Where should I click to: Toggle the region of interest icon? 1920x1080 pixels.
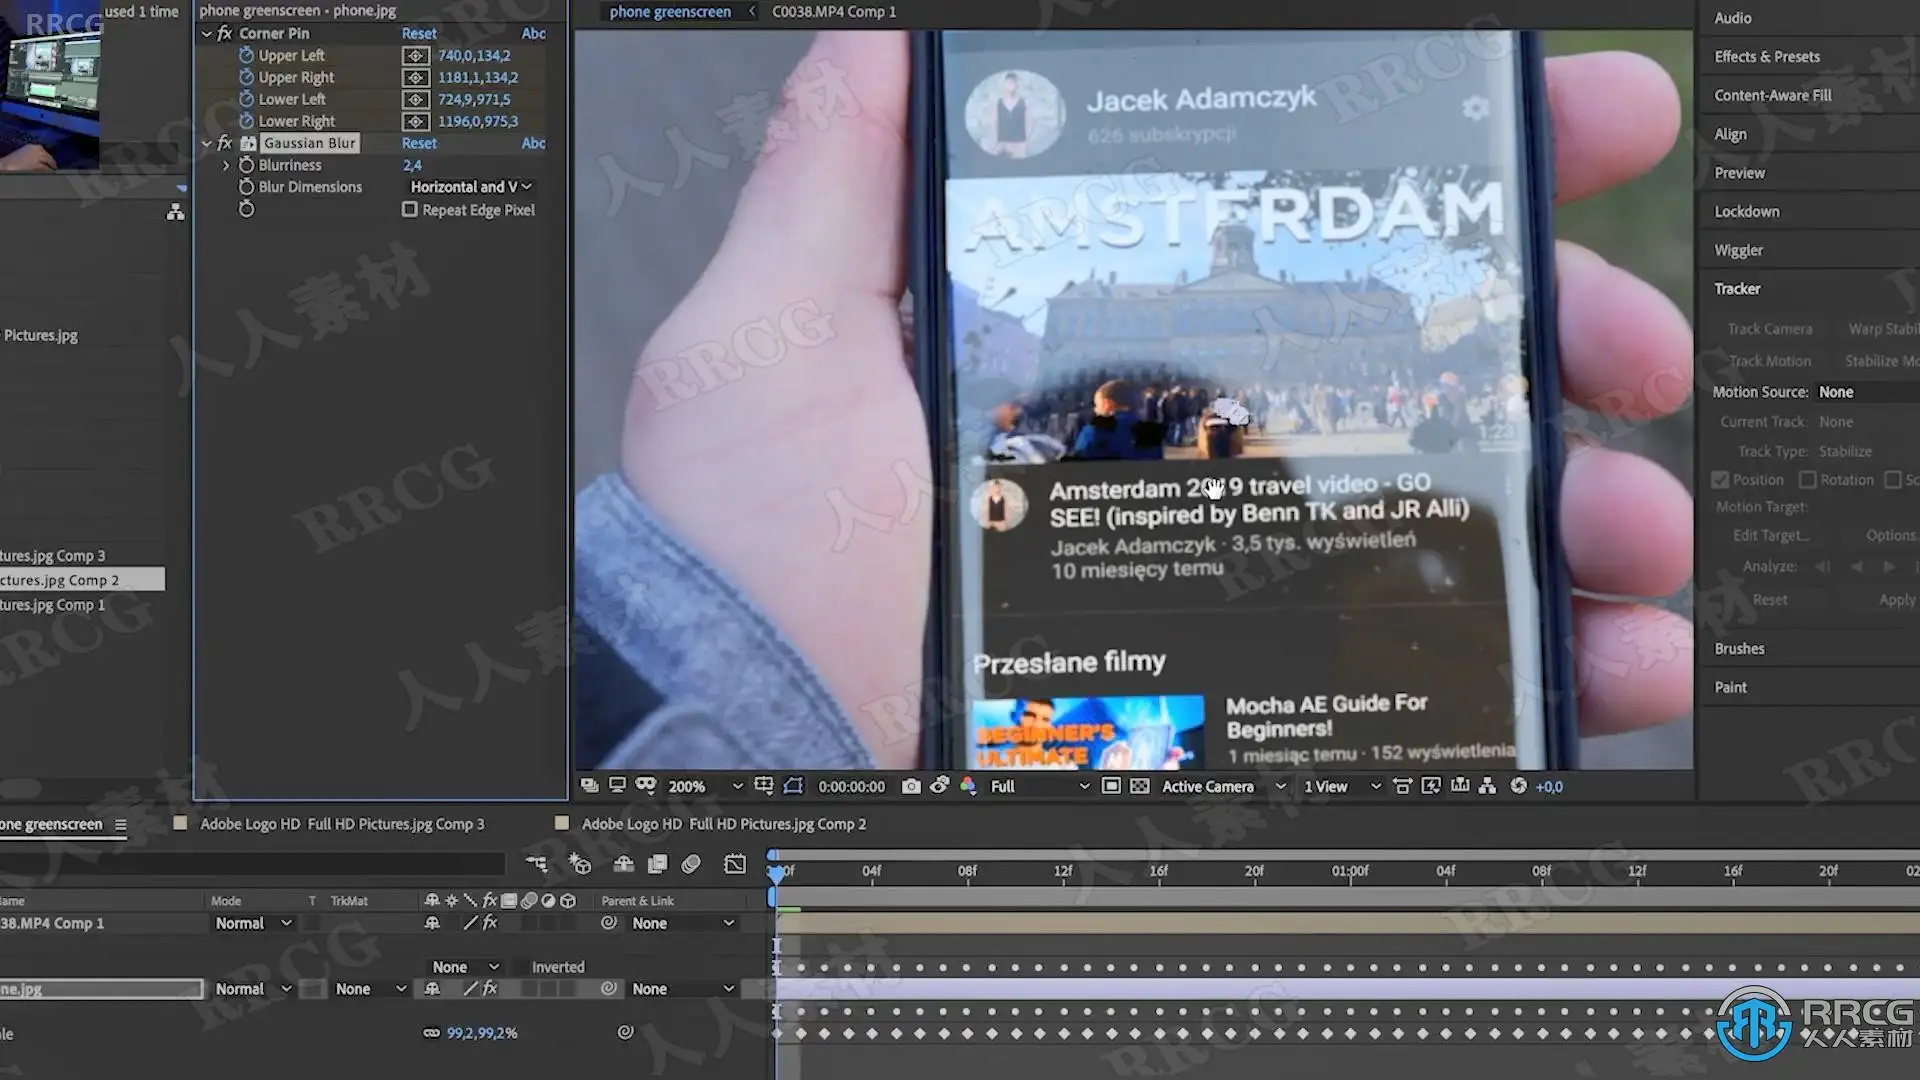coord(1111,786)
